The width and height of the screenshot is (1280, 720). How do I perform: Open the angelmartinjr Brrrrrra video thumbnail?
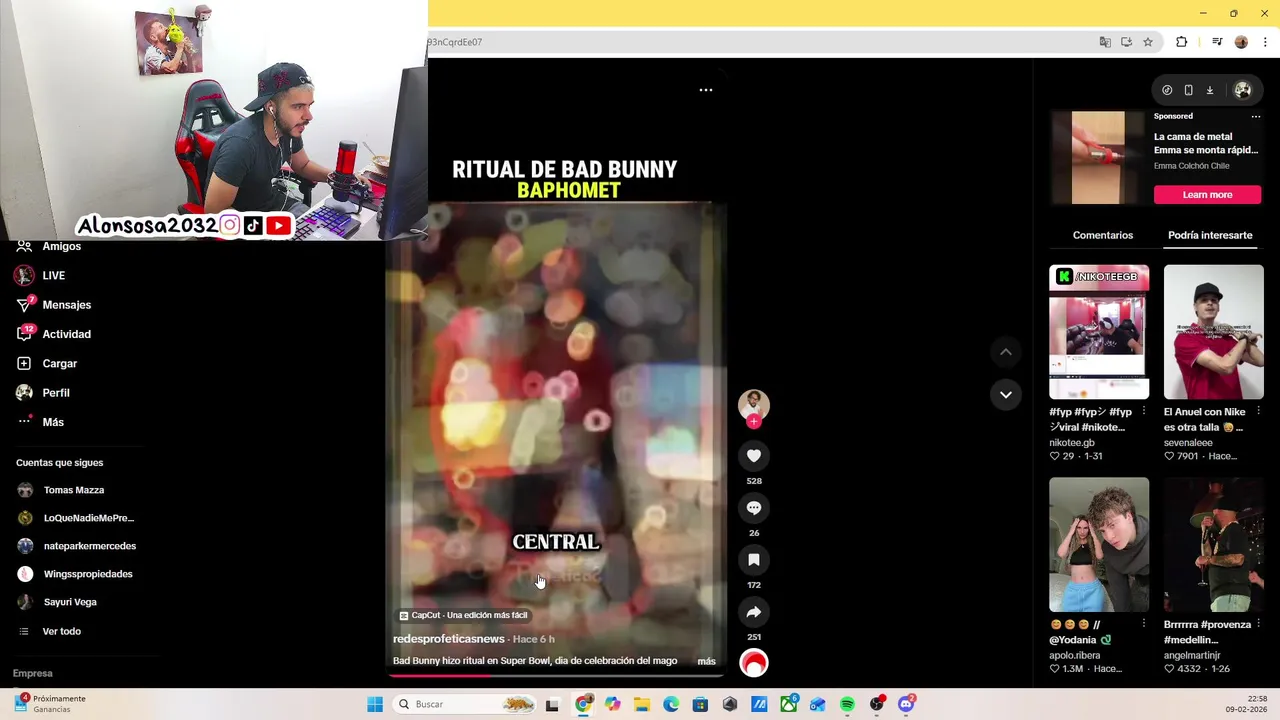[1213, 544]
